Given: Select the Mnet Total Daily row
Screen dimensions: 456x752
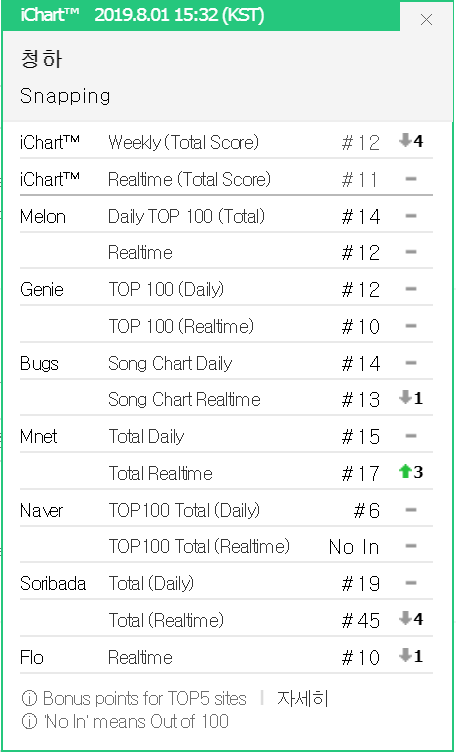Looking at the screenshot, I should [226, 437].
